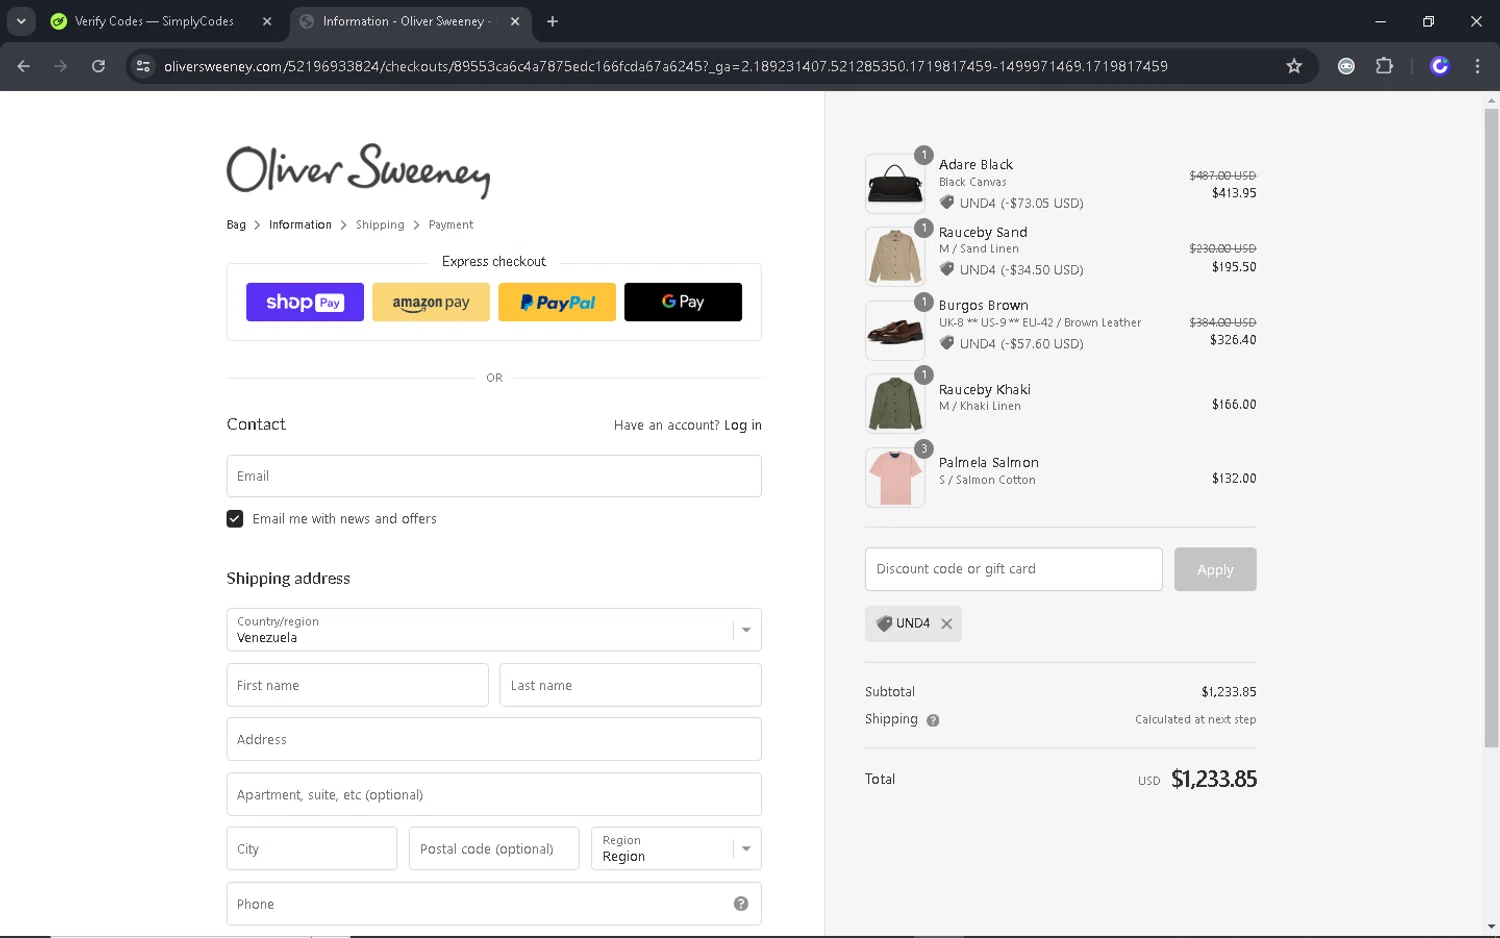This screenshot has width=1500, height=938.
Task: Go to Bag breadcrumb
Action: click(236, 225)
